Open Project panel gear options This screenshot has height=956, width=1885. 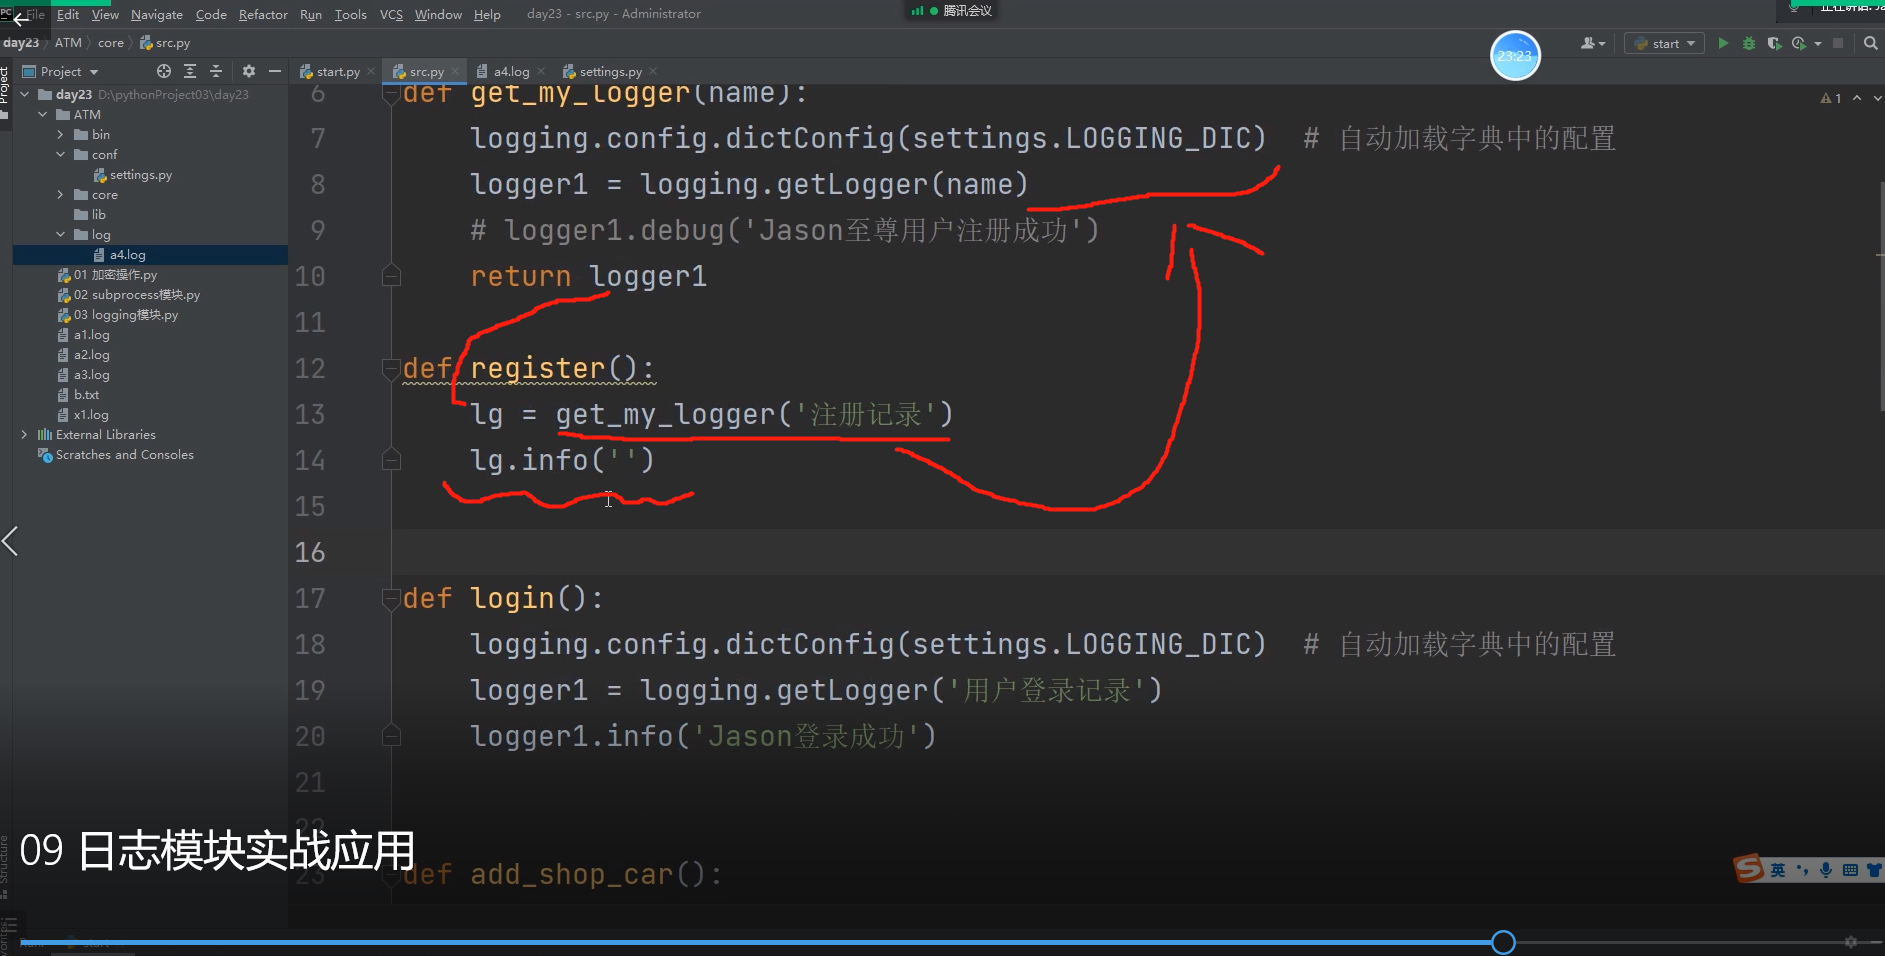coord(249,71)
